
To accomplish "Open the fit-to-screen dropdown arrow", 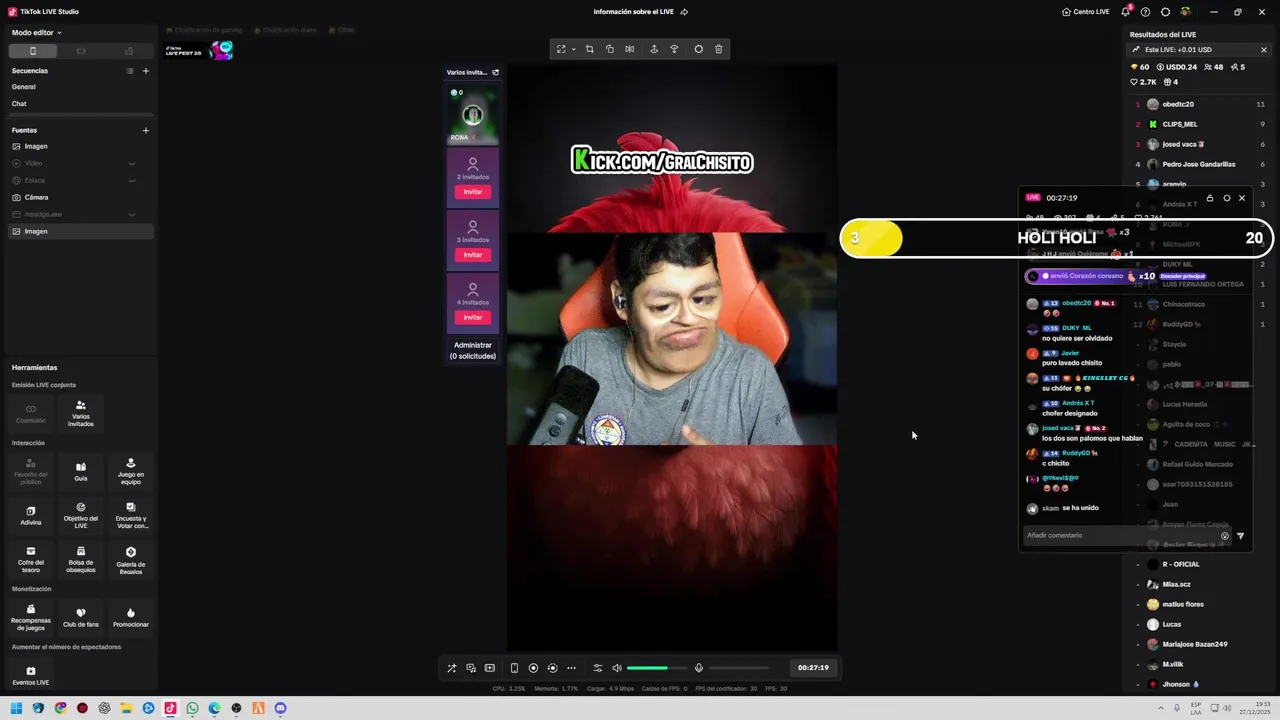I will [573, 49].
